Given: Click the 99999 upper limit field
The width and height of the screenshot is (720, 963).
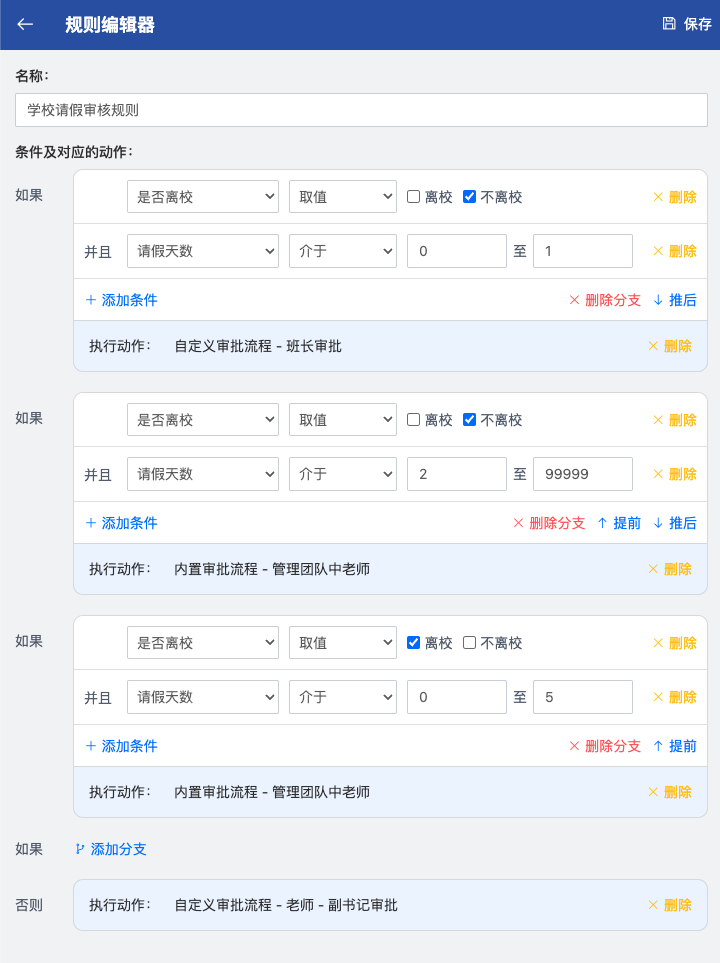Looking at the screenshot, I should pyautogui.click(x=583, y=474).
